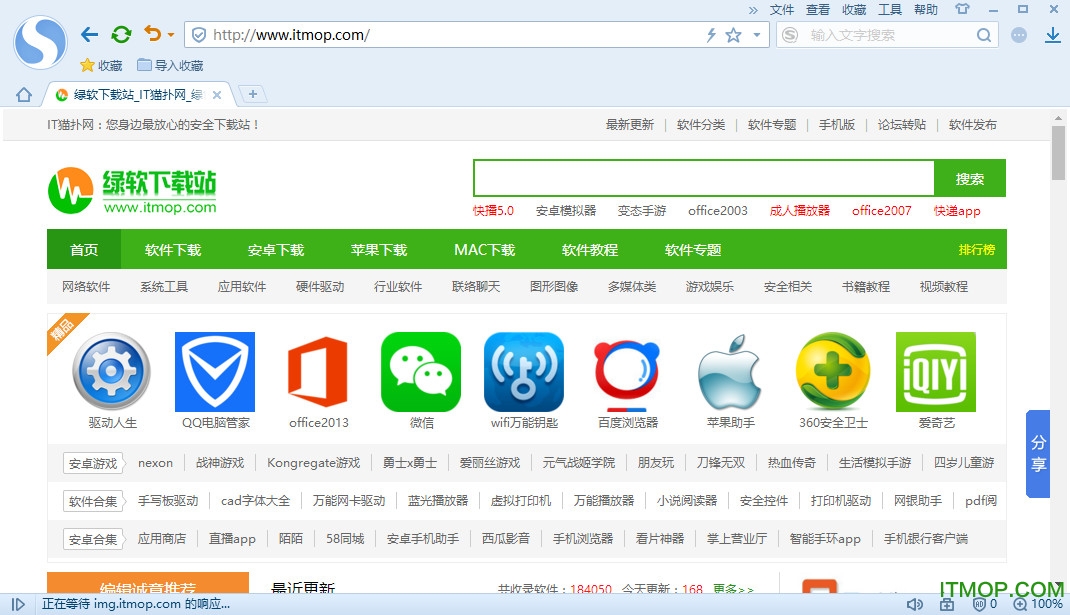The image size is (1070, 615).
Task: Open the 查看 menu
Action: (x=818, y=10)
